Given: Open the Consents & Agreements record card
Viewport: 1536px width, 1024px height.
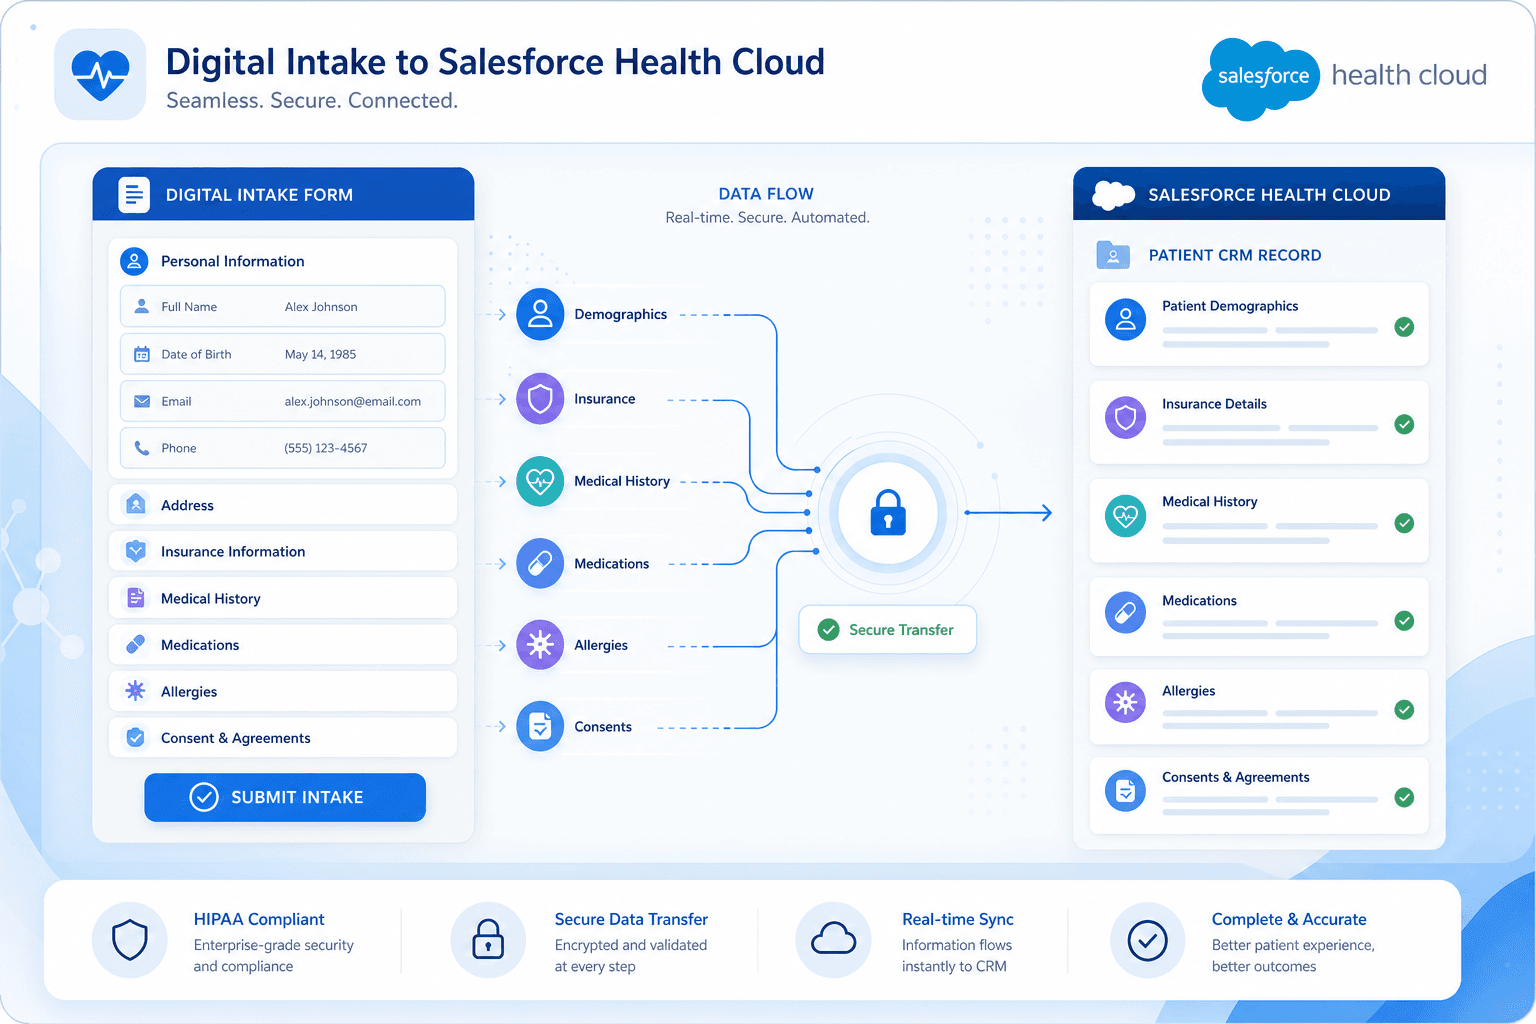Looking at the screenshot, I should coord(1259,795).
